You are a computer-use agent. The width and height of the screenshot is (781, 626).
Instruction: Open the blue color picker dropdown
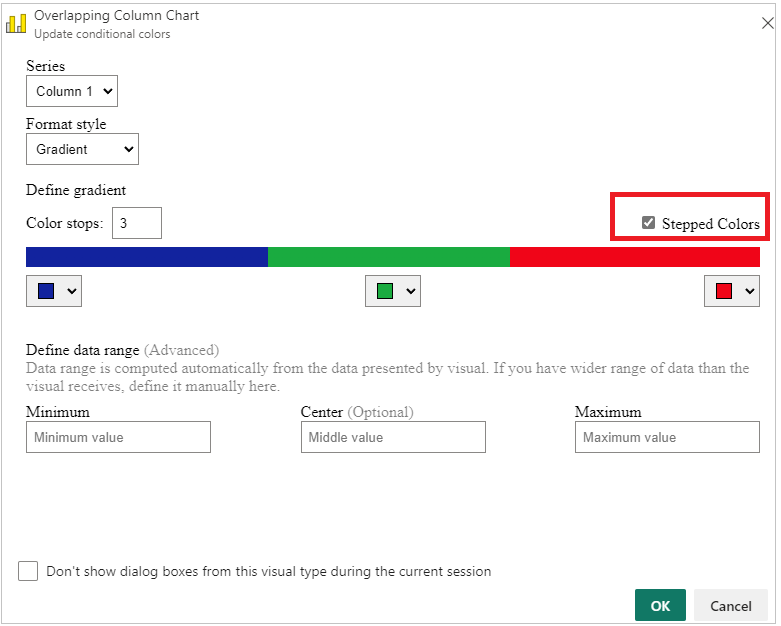[x=54, y=291]
